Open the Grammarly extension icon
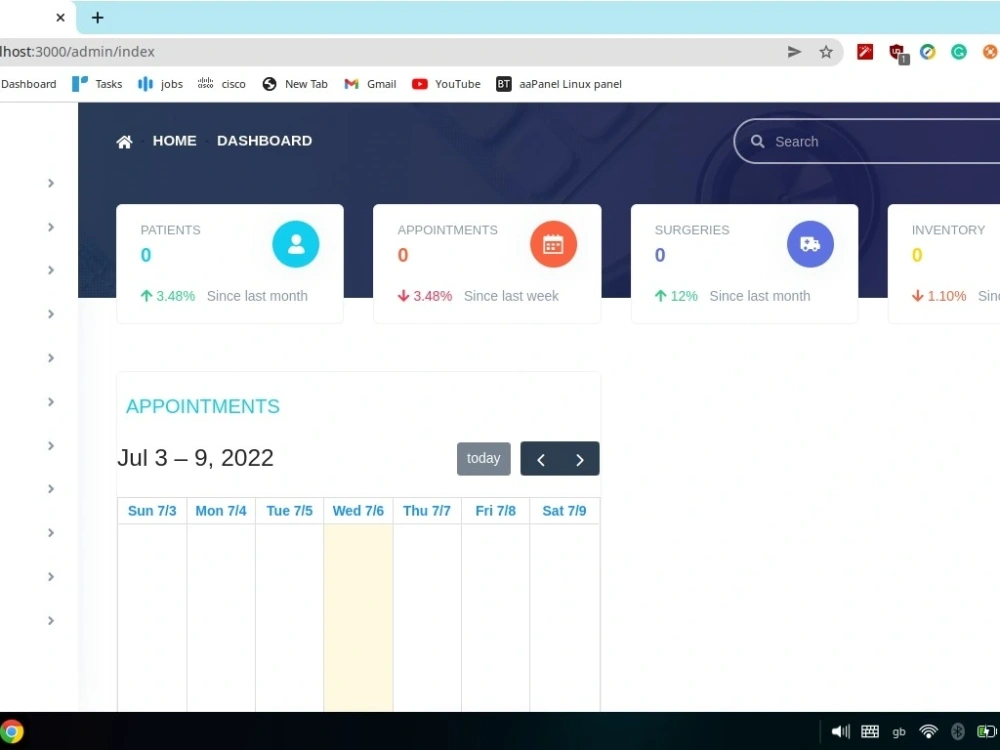The image size is (1000, 750). point(959,52)
